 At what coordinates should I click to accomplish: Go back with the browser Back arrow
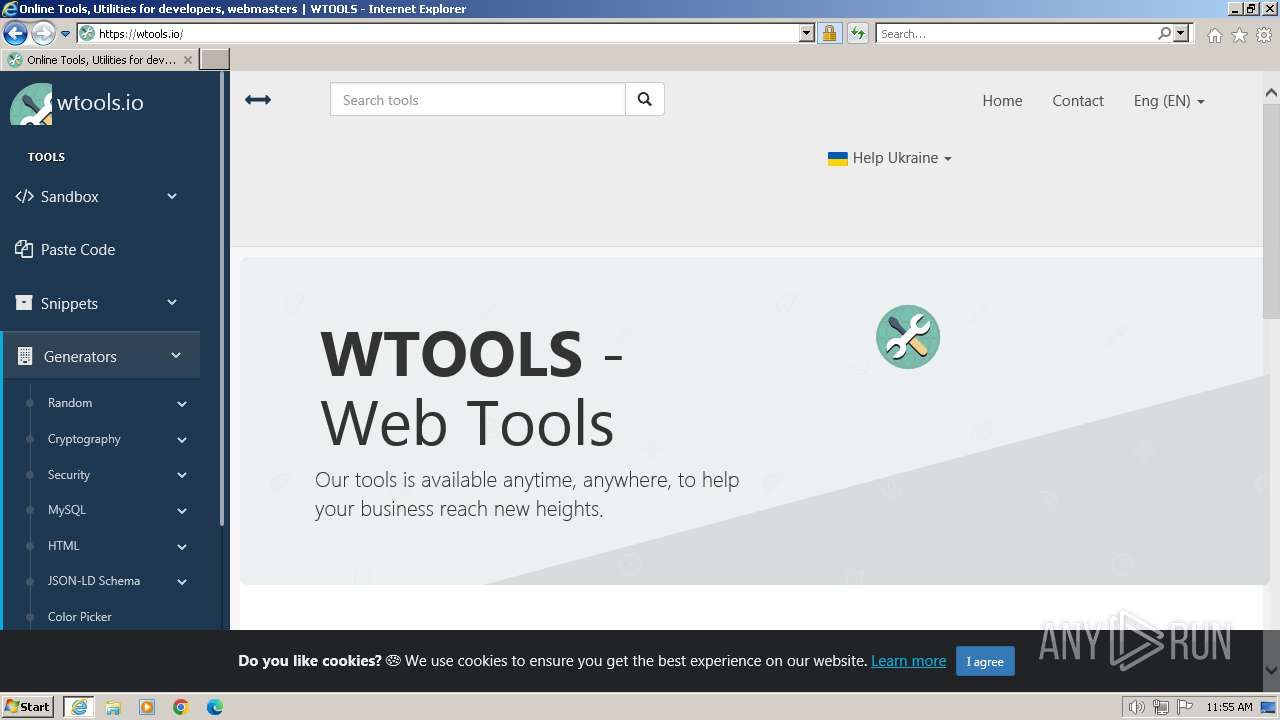(x=15, y=33)
